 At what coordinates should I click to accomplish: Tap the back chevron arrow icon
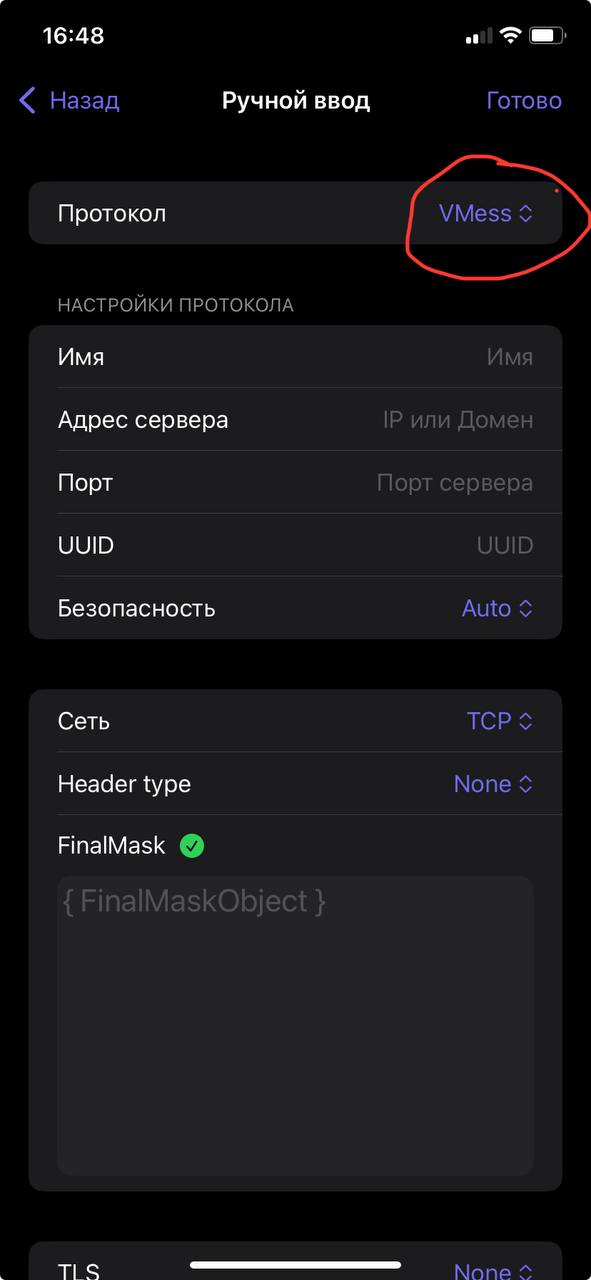(x=28, y=100)
